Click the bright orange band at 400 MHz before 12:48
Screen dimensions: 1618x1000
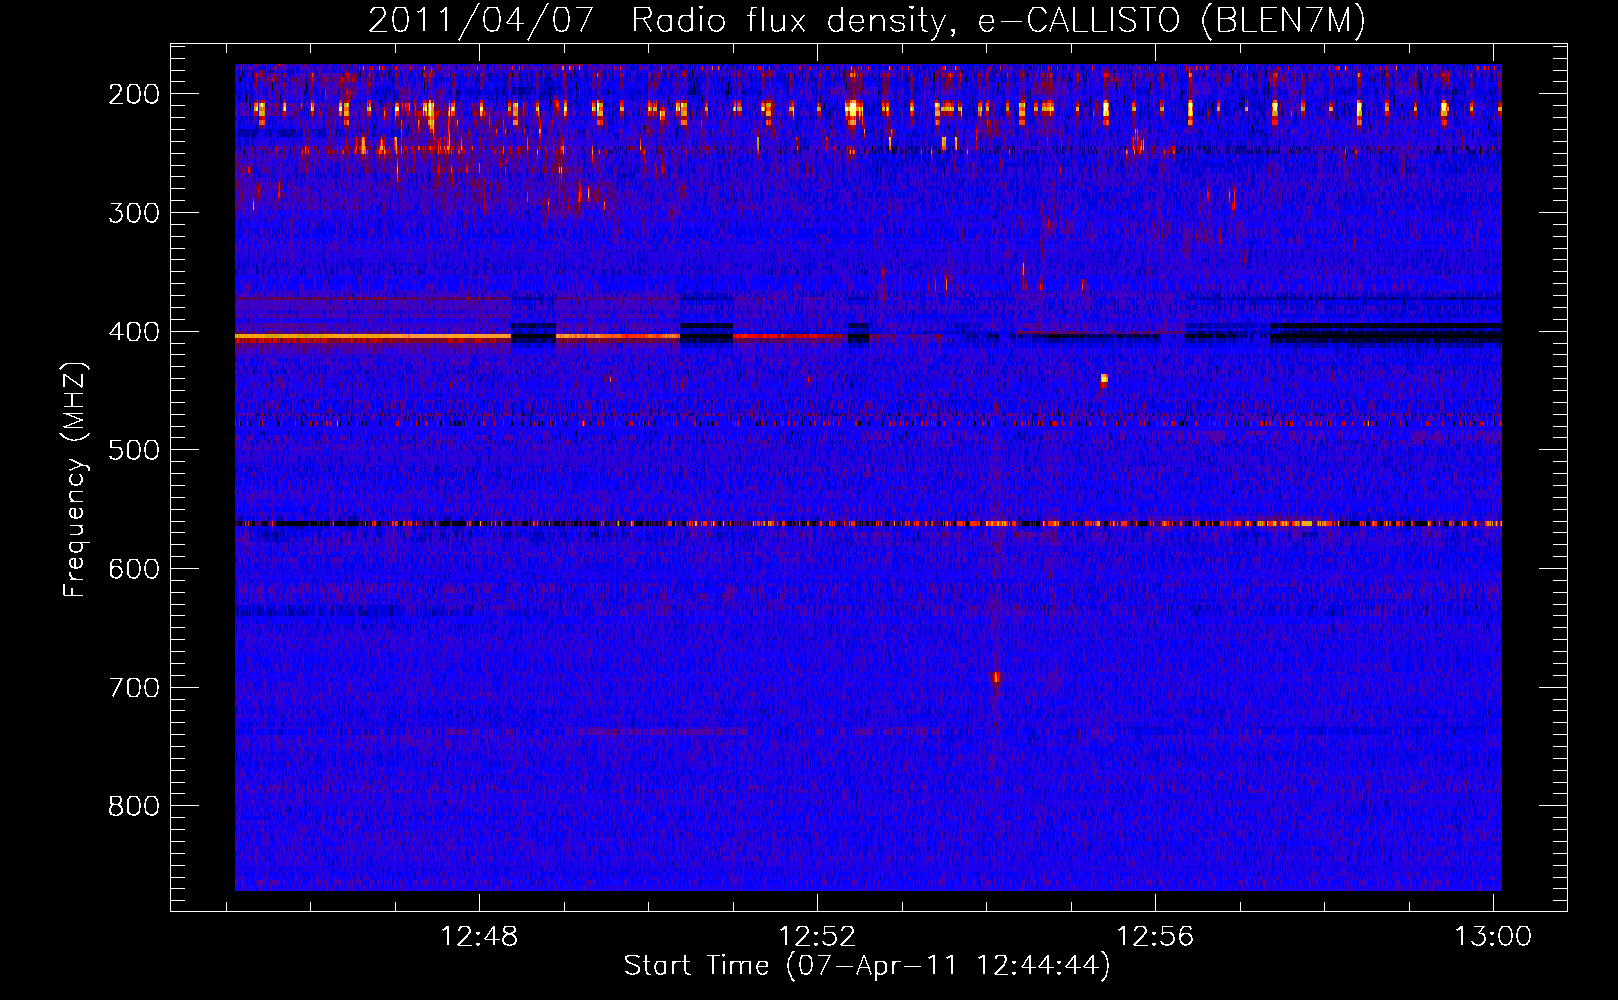pos(373,338)
